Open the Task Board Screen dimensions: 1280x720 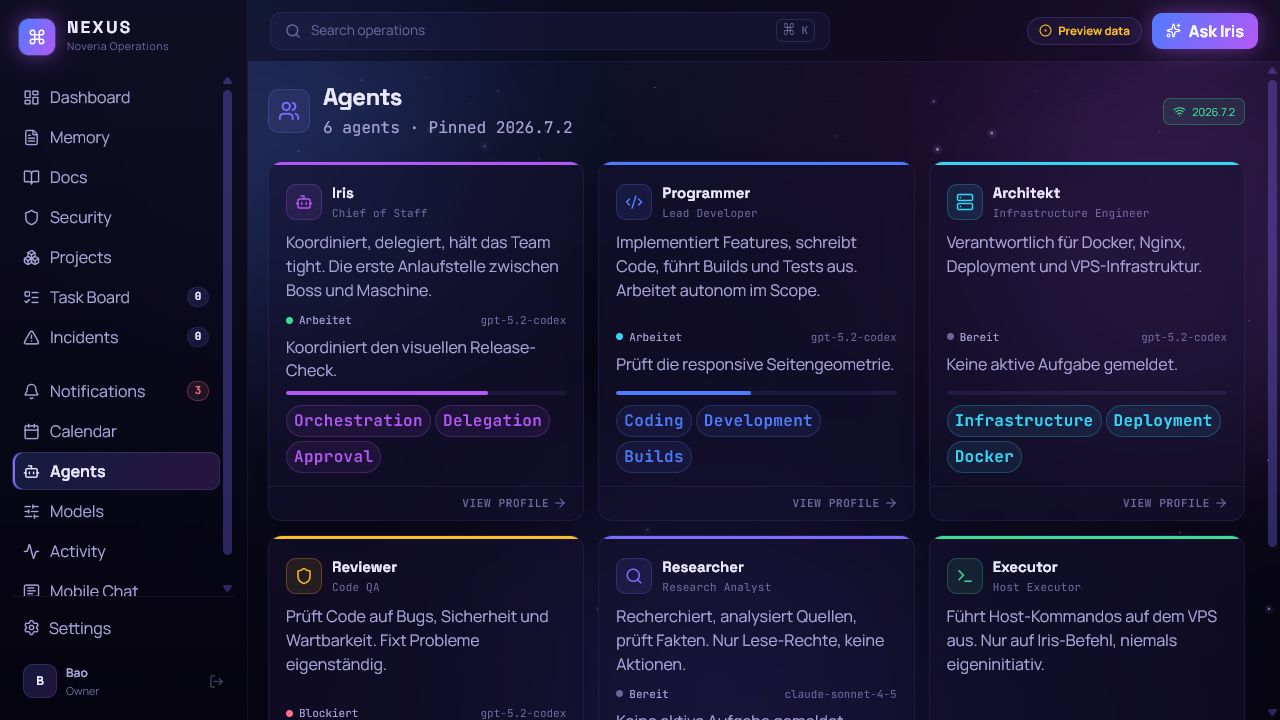116,297
